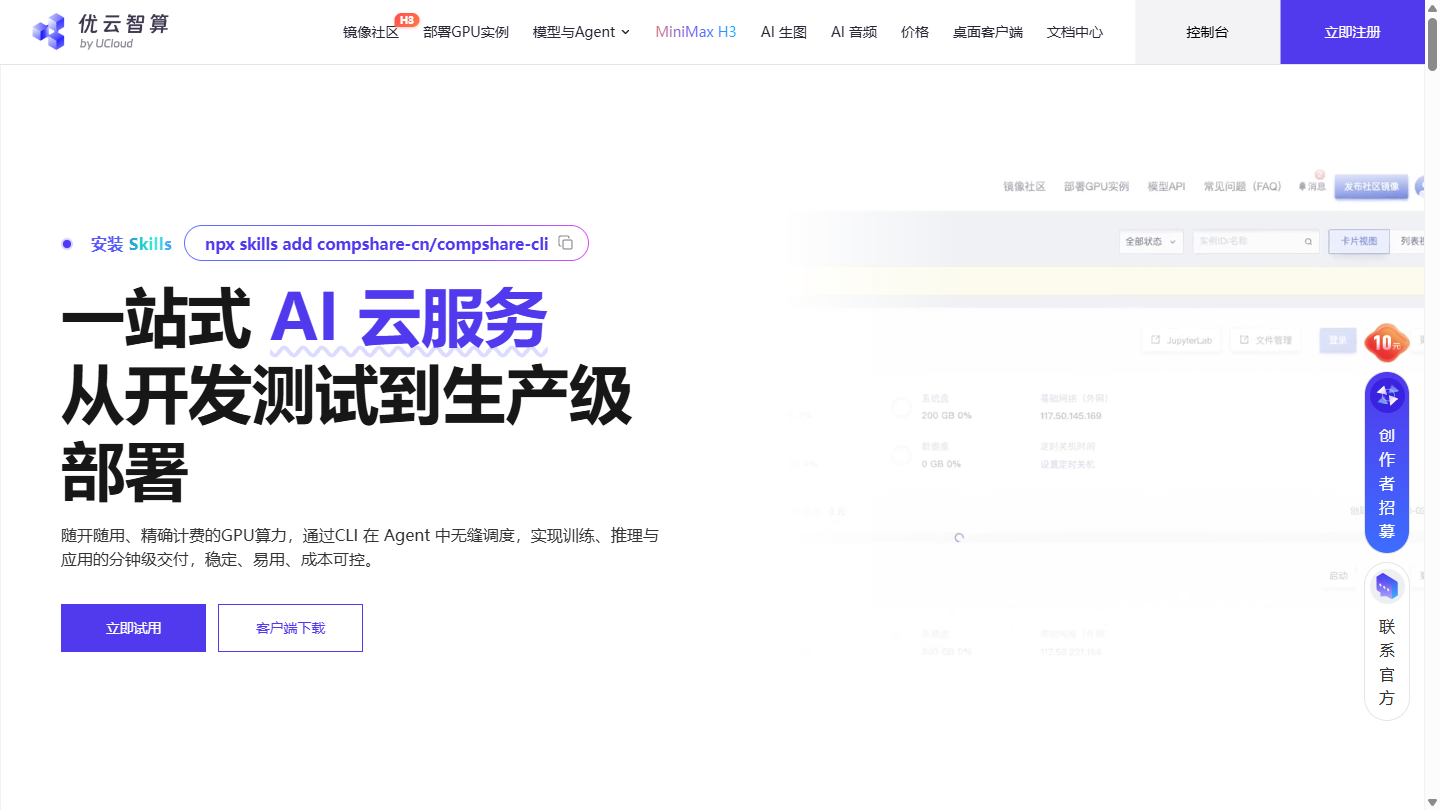The height and width of the screenshot is (810, 1440).
Task: Click the 优云智算 UCloud logo
Action: pos(100,31)
